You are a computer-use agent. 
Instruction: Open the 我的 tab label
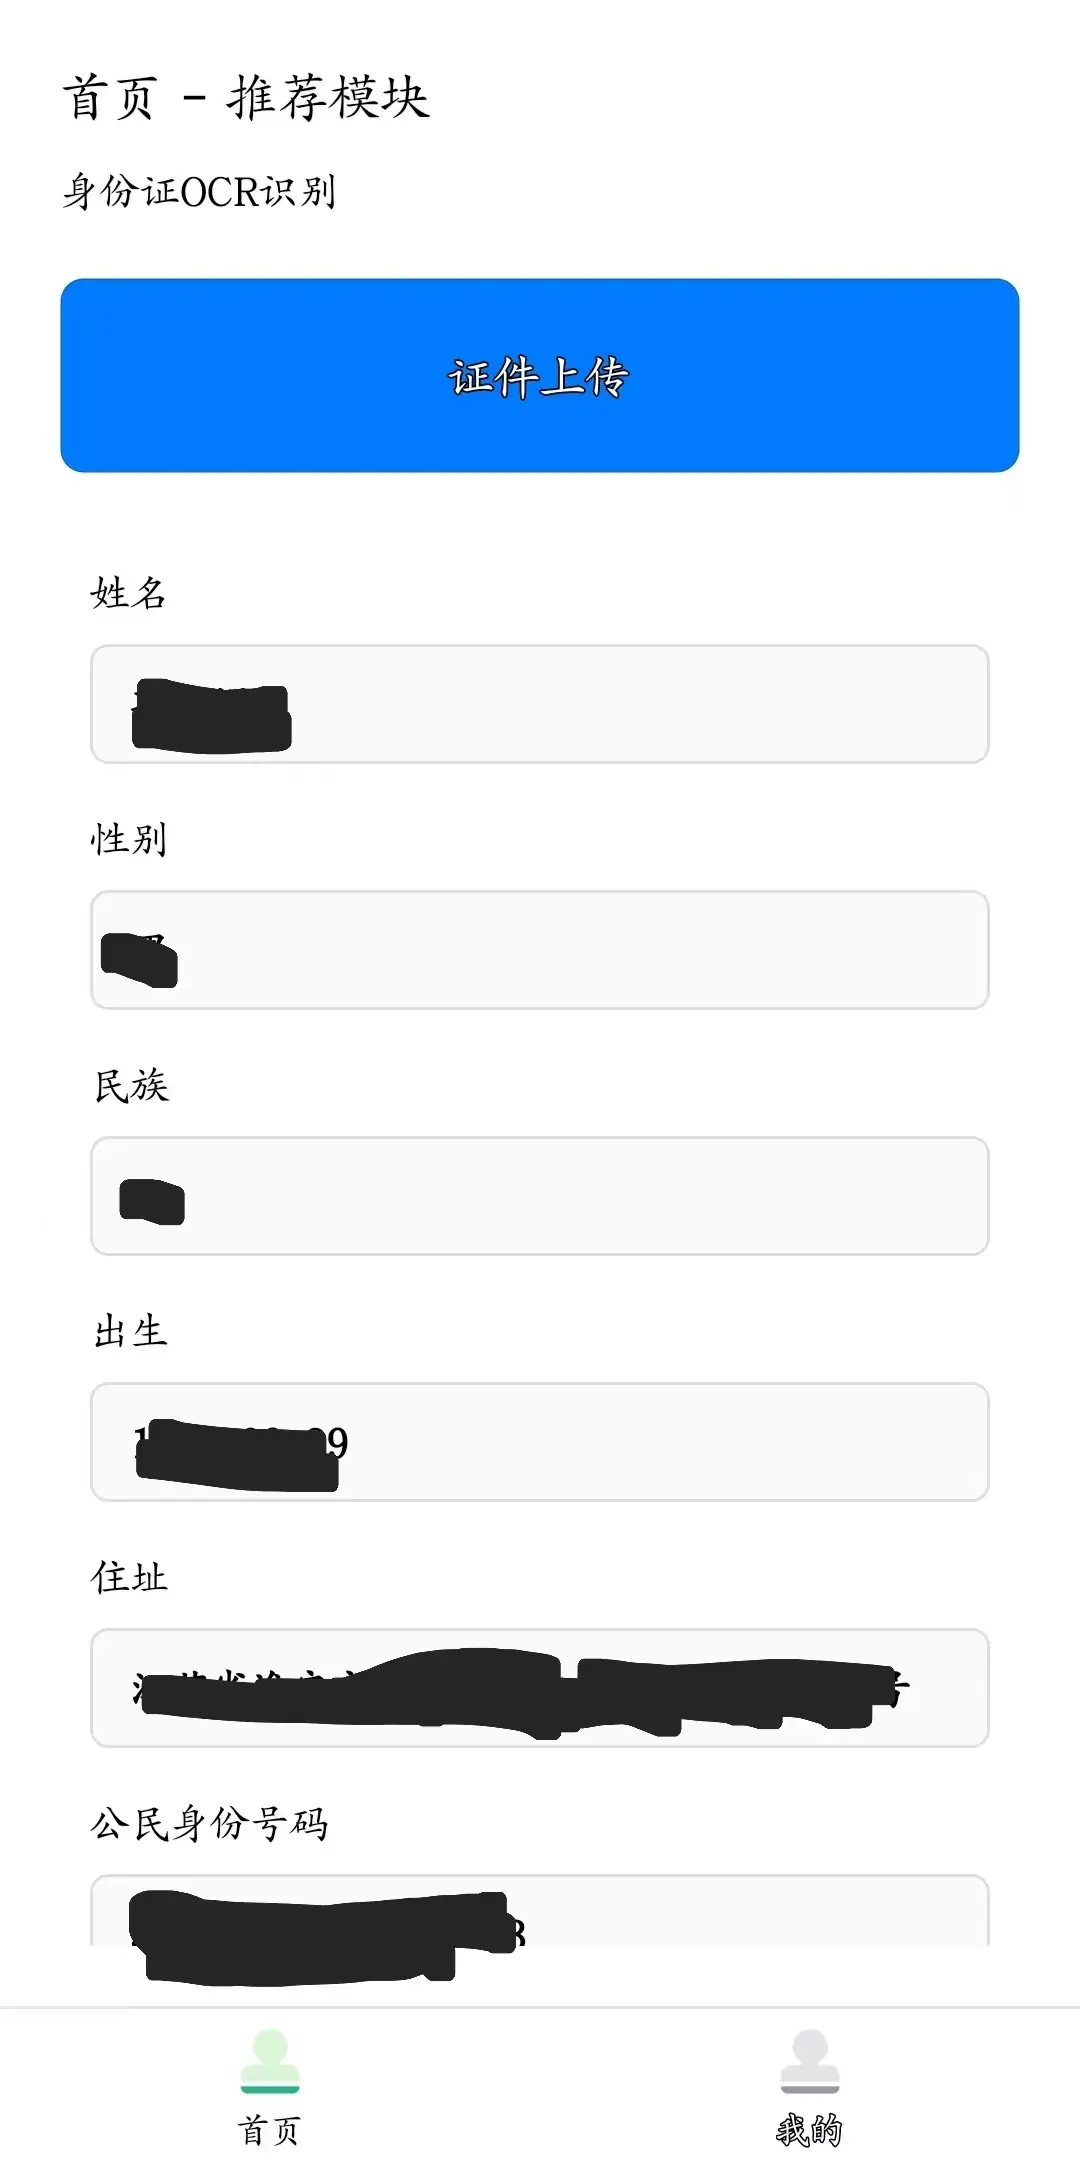pyautogui.click(x=809, y=2130)
